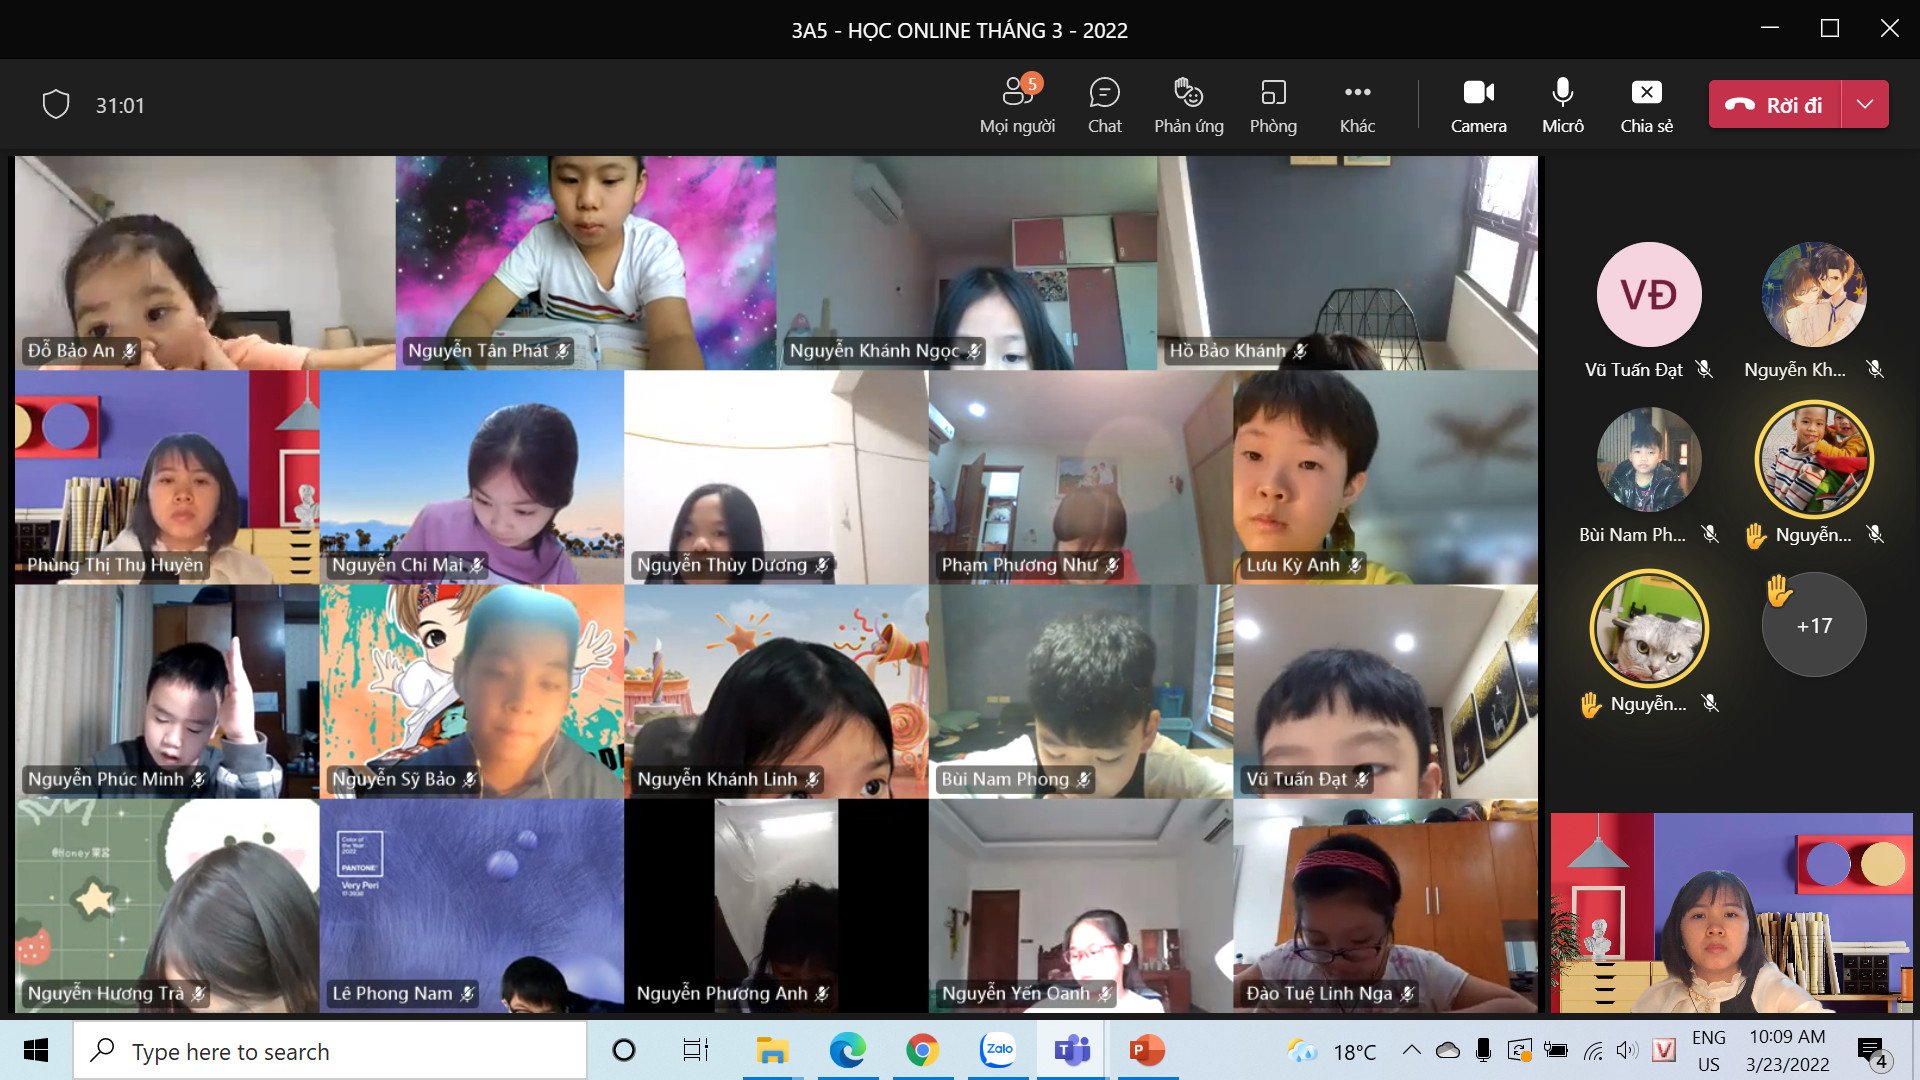Click the Windows search box
1920x1080 pixels.
(x=330, y=1051)
